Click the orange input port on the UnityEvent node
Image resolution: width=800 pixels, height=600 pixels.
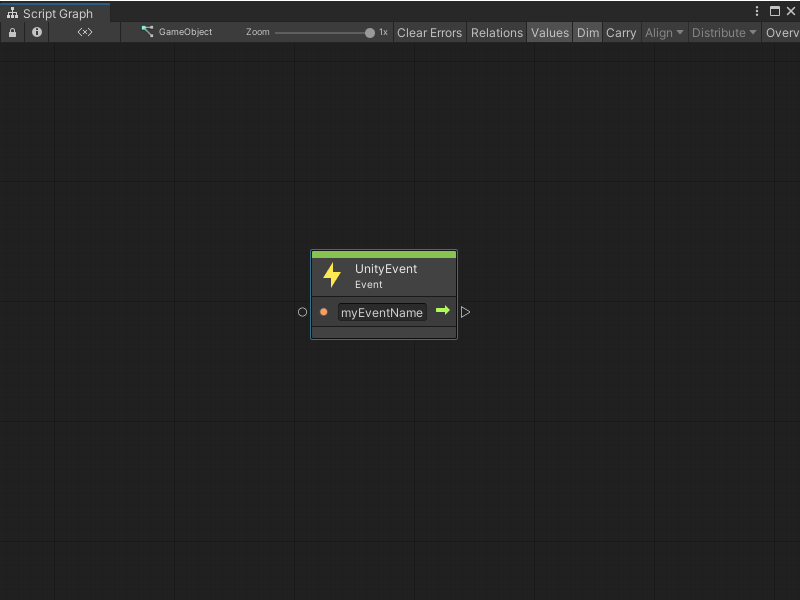[324, 311]
